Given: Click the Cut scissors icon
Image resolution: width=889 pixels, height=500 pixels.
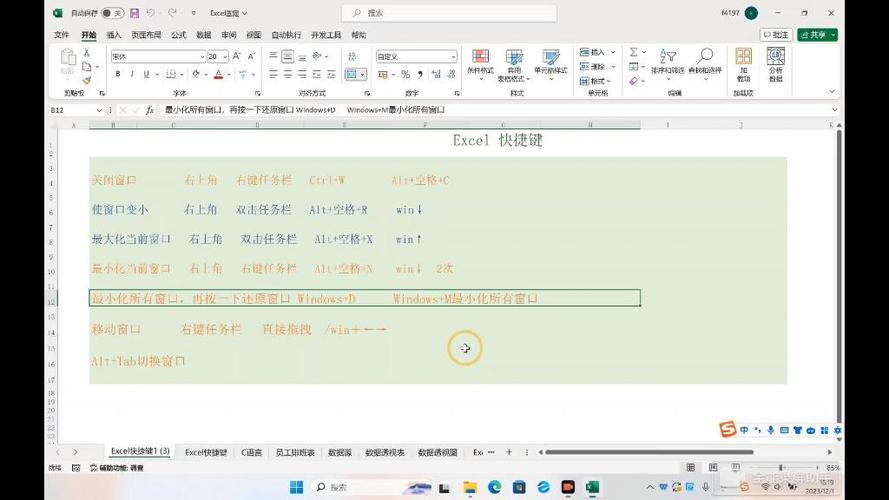Looking at the screenshot, I should click(87, 53).
